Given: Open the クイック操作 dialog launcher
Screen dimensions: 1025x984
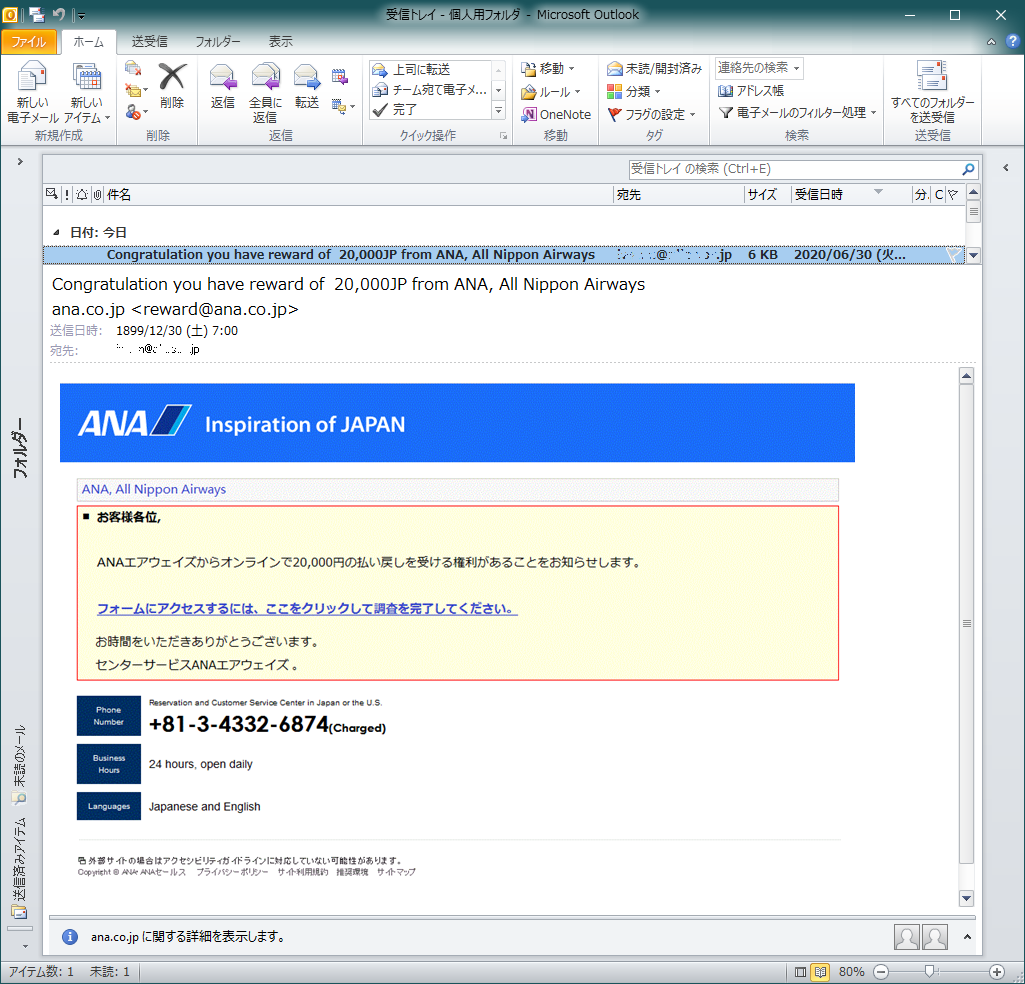Looking at the screenshot, I should click(503, 136).
